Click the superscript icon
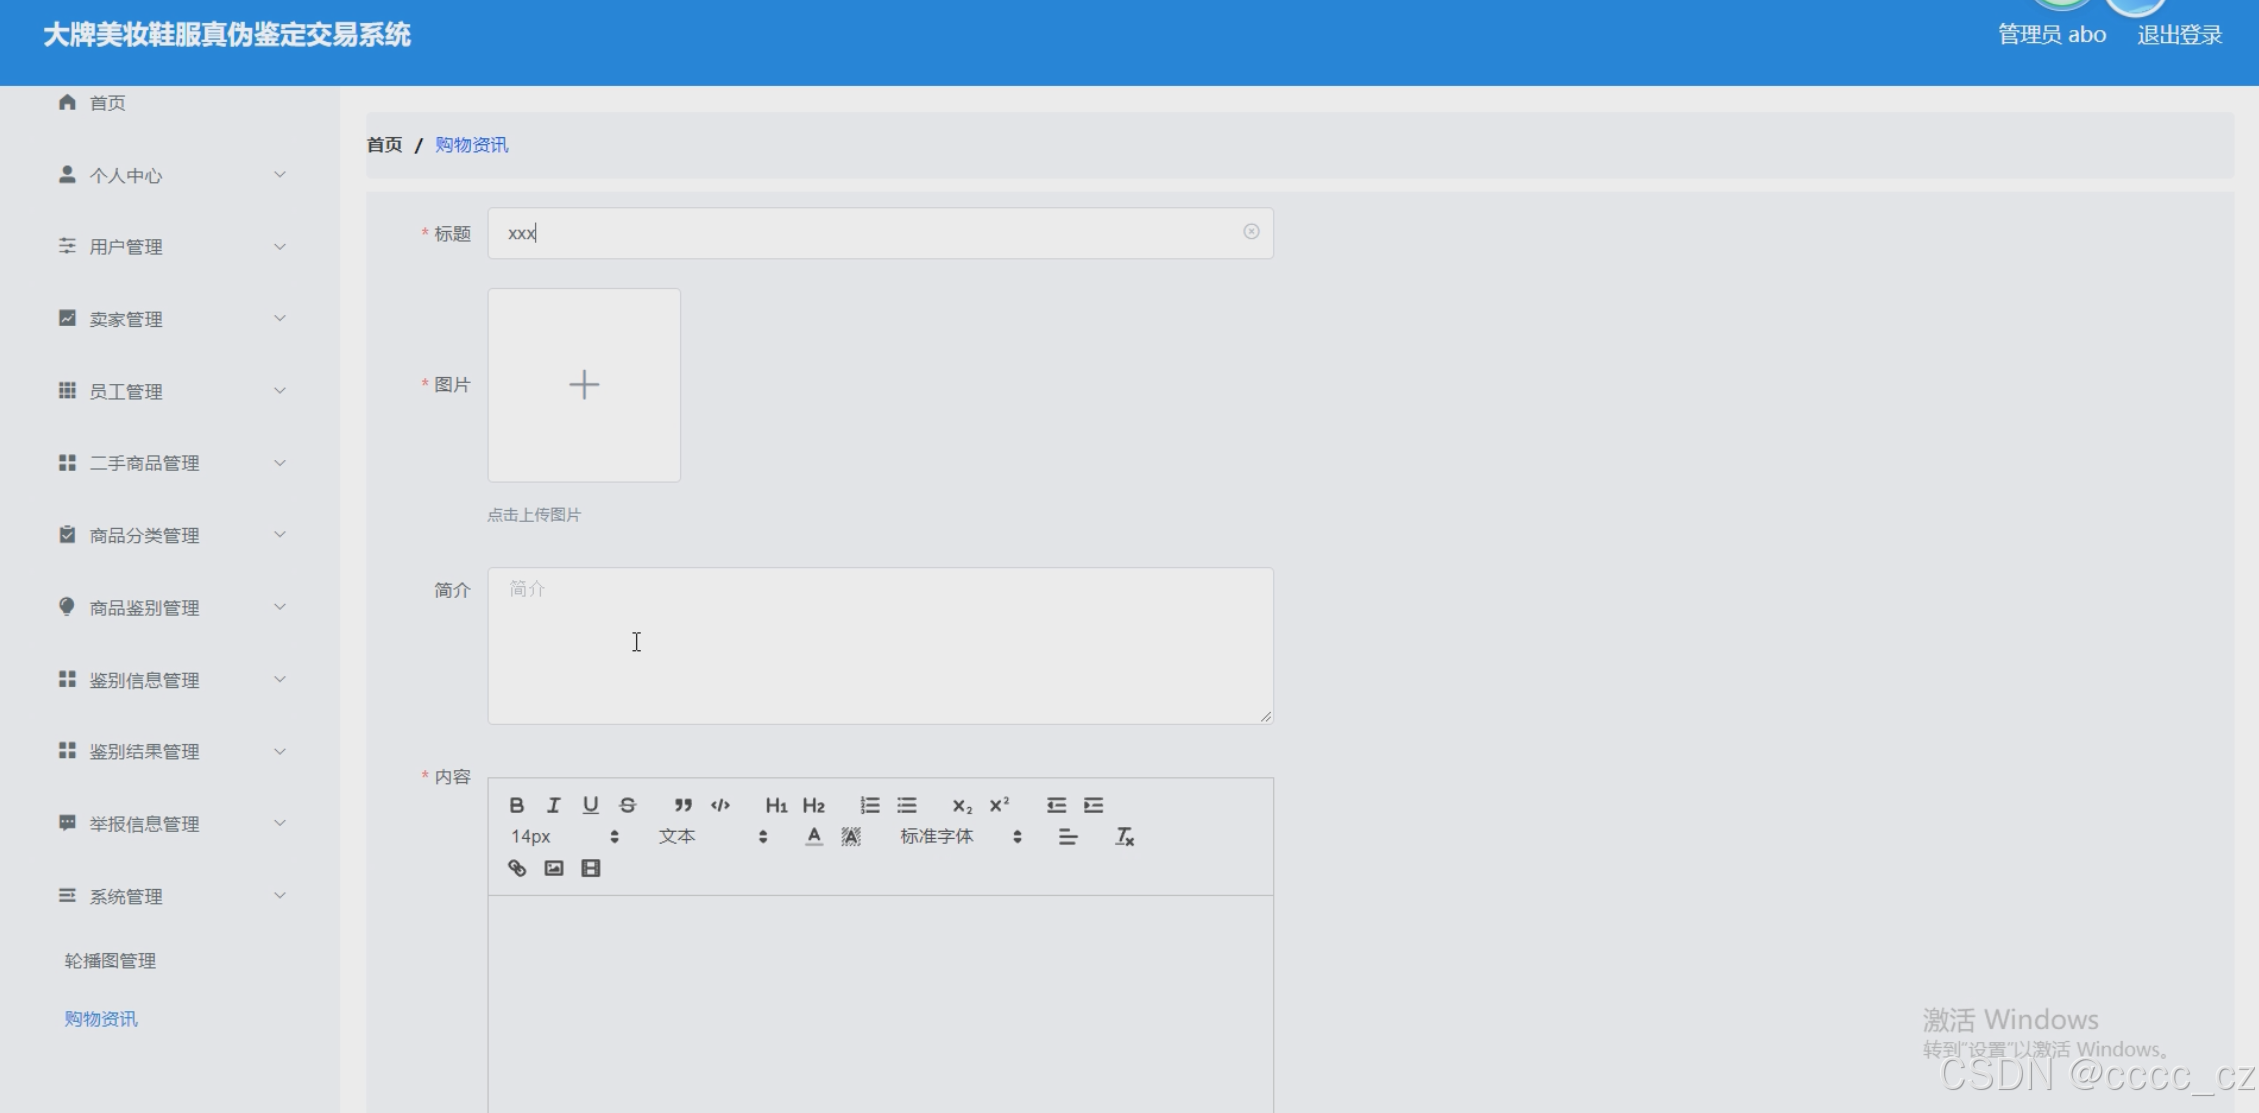Screen dimensions: 2259x1113 (999, 805)
